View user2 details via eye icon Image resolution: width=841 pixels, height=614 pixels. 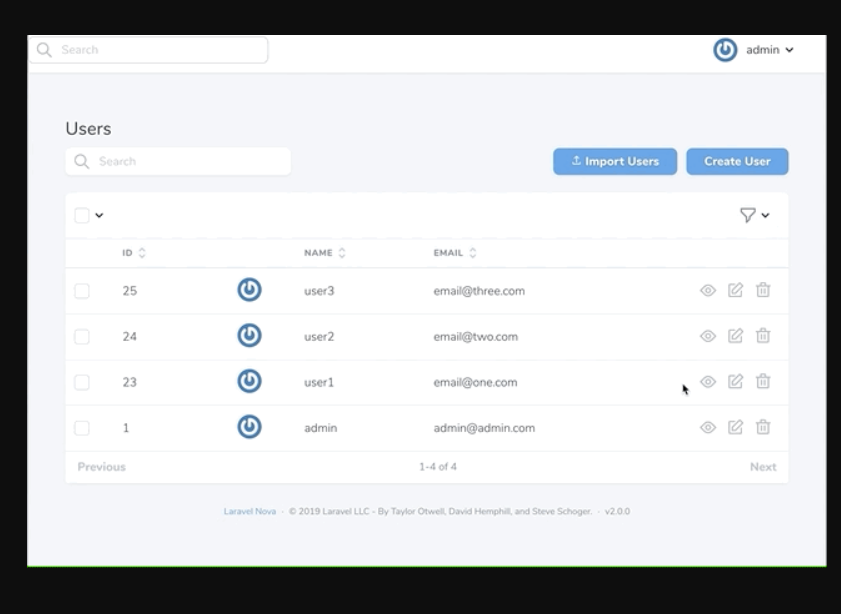point(708,336)
